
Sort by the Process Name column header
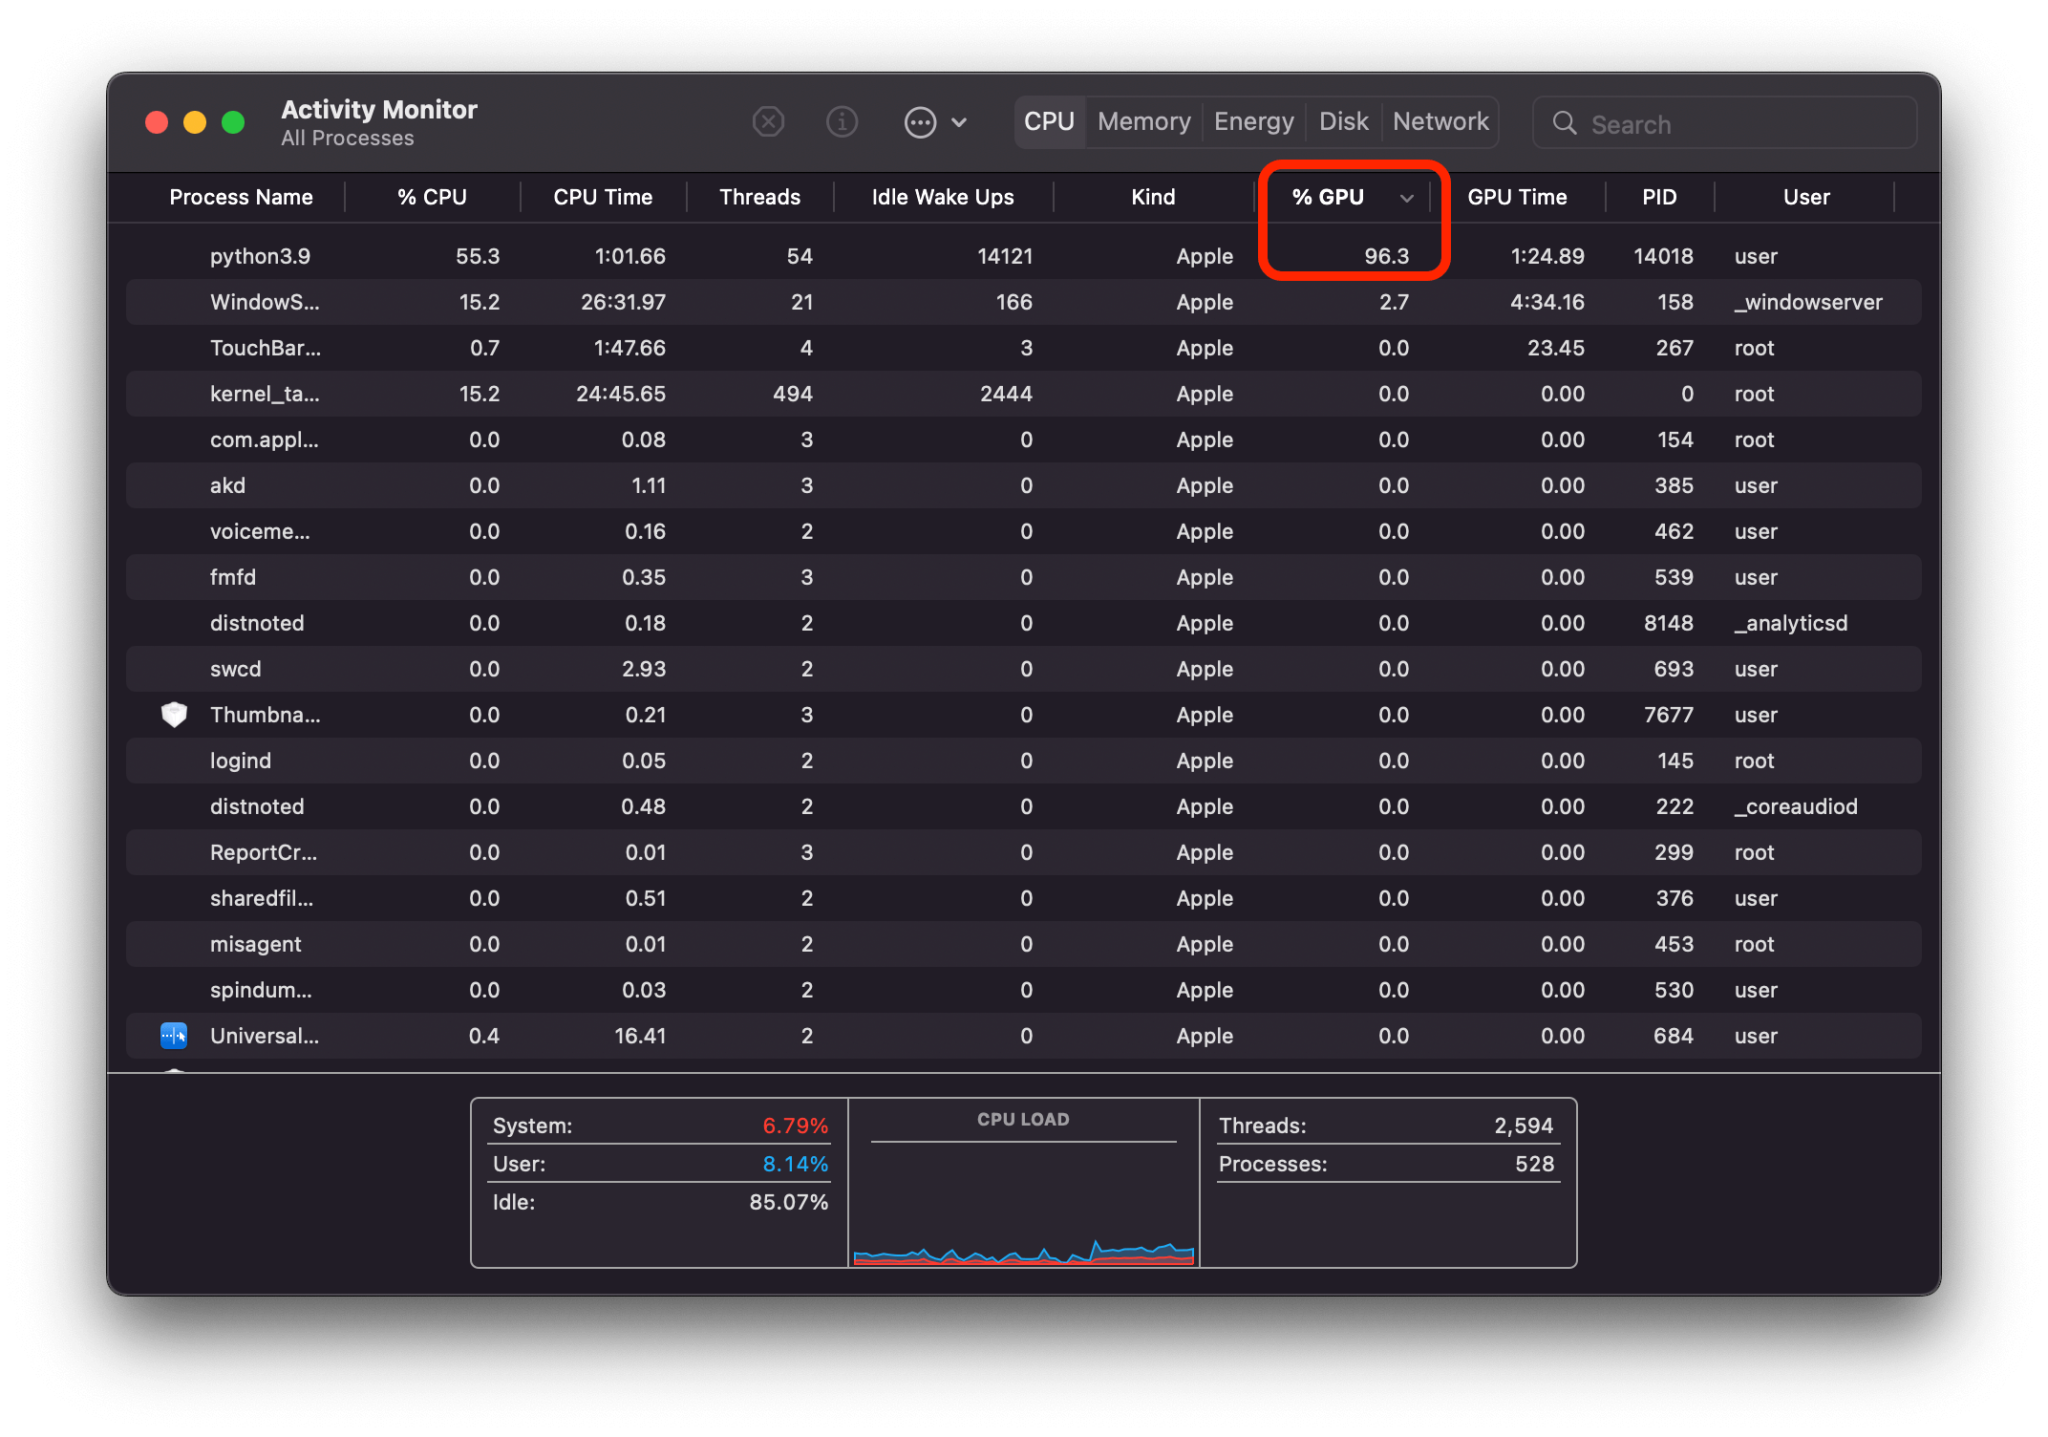click(x=241, y=197)
